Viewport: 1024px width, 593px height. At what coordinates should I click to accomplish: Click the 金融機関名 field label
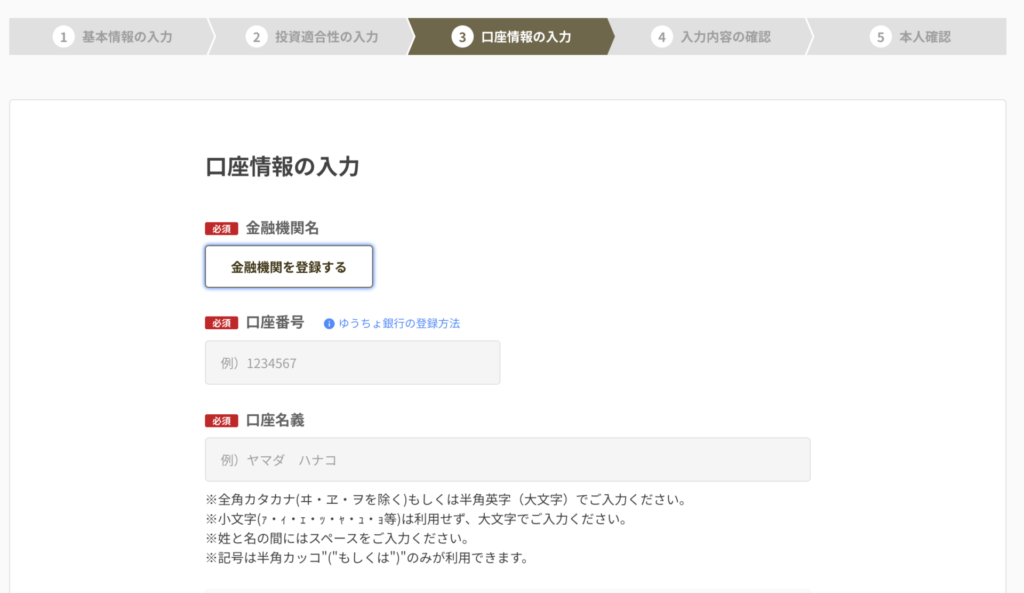(282, 228)
